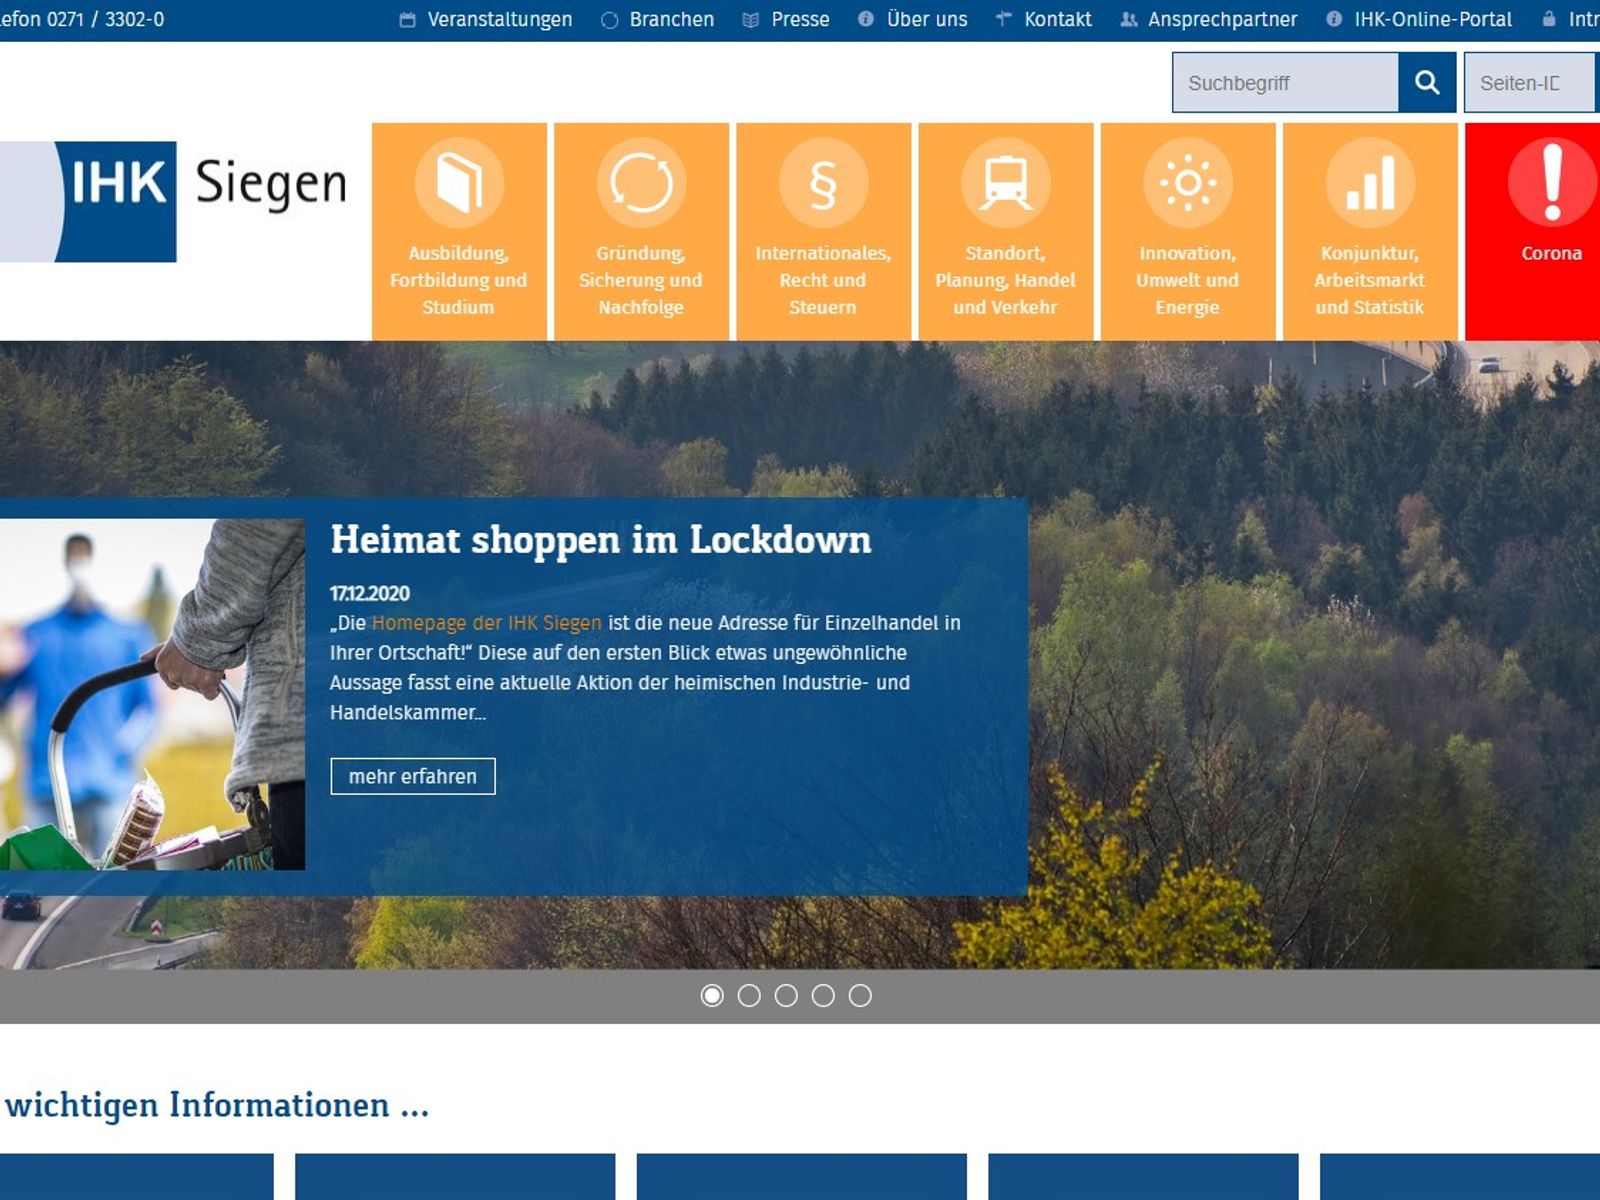Click the shopping cart article thumbnail
The height and width of the screenshot is (1200, 1600).
(152, 694)
